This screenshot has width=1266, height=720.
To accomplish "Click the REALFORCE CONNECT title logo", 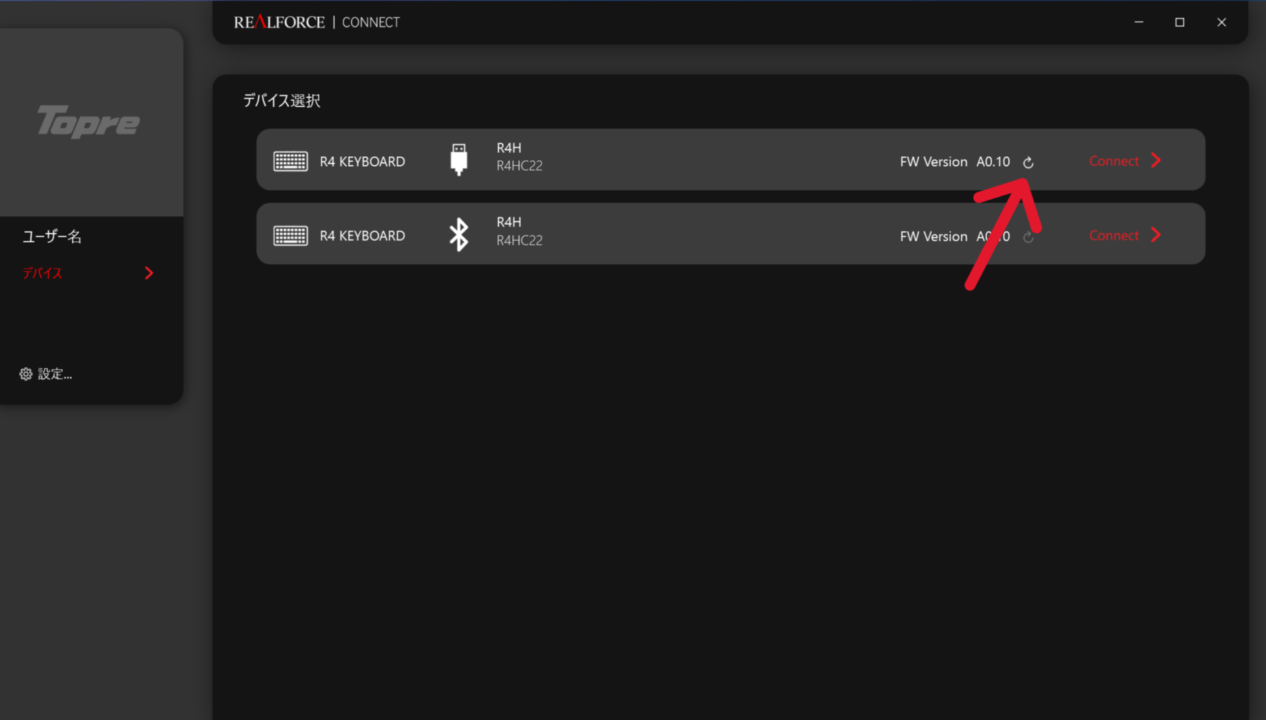I will pyautogui.click(x=317, y=22).
